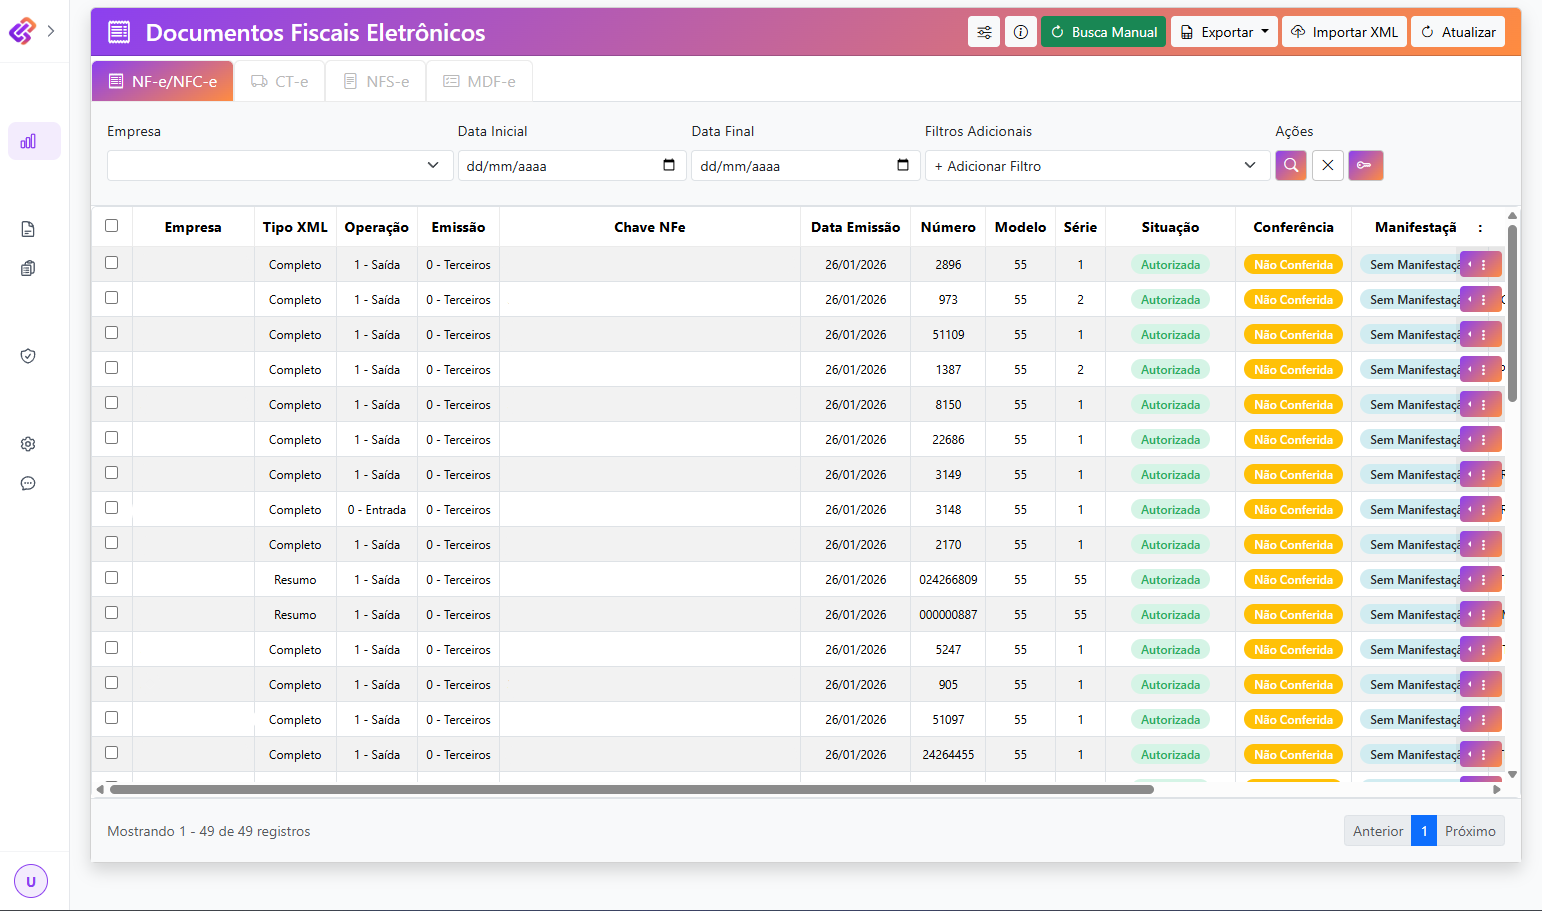
Task: Sort by the Chave NFe column header
Action: tap(650, 227)
